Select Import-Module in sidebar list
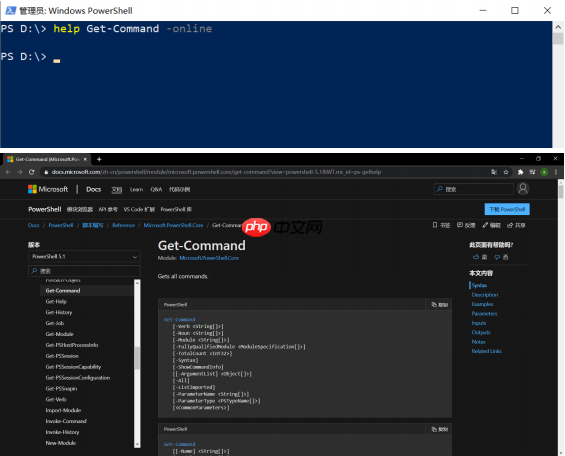Viewport: 565px width, 456px height. coord(63,410)
